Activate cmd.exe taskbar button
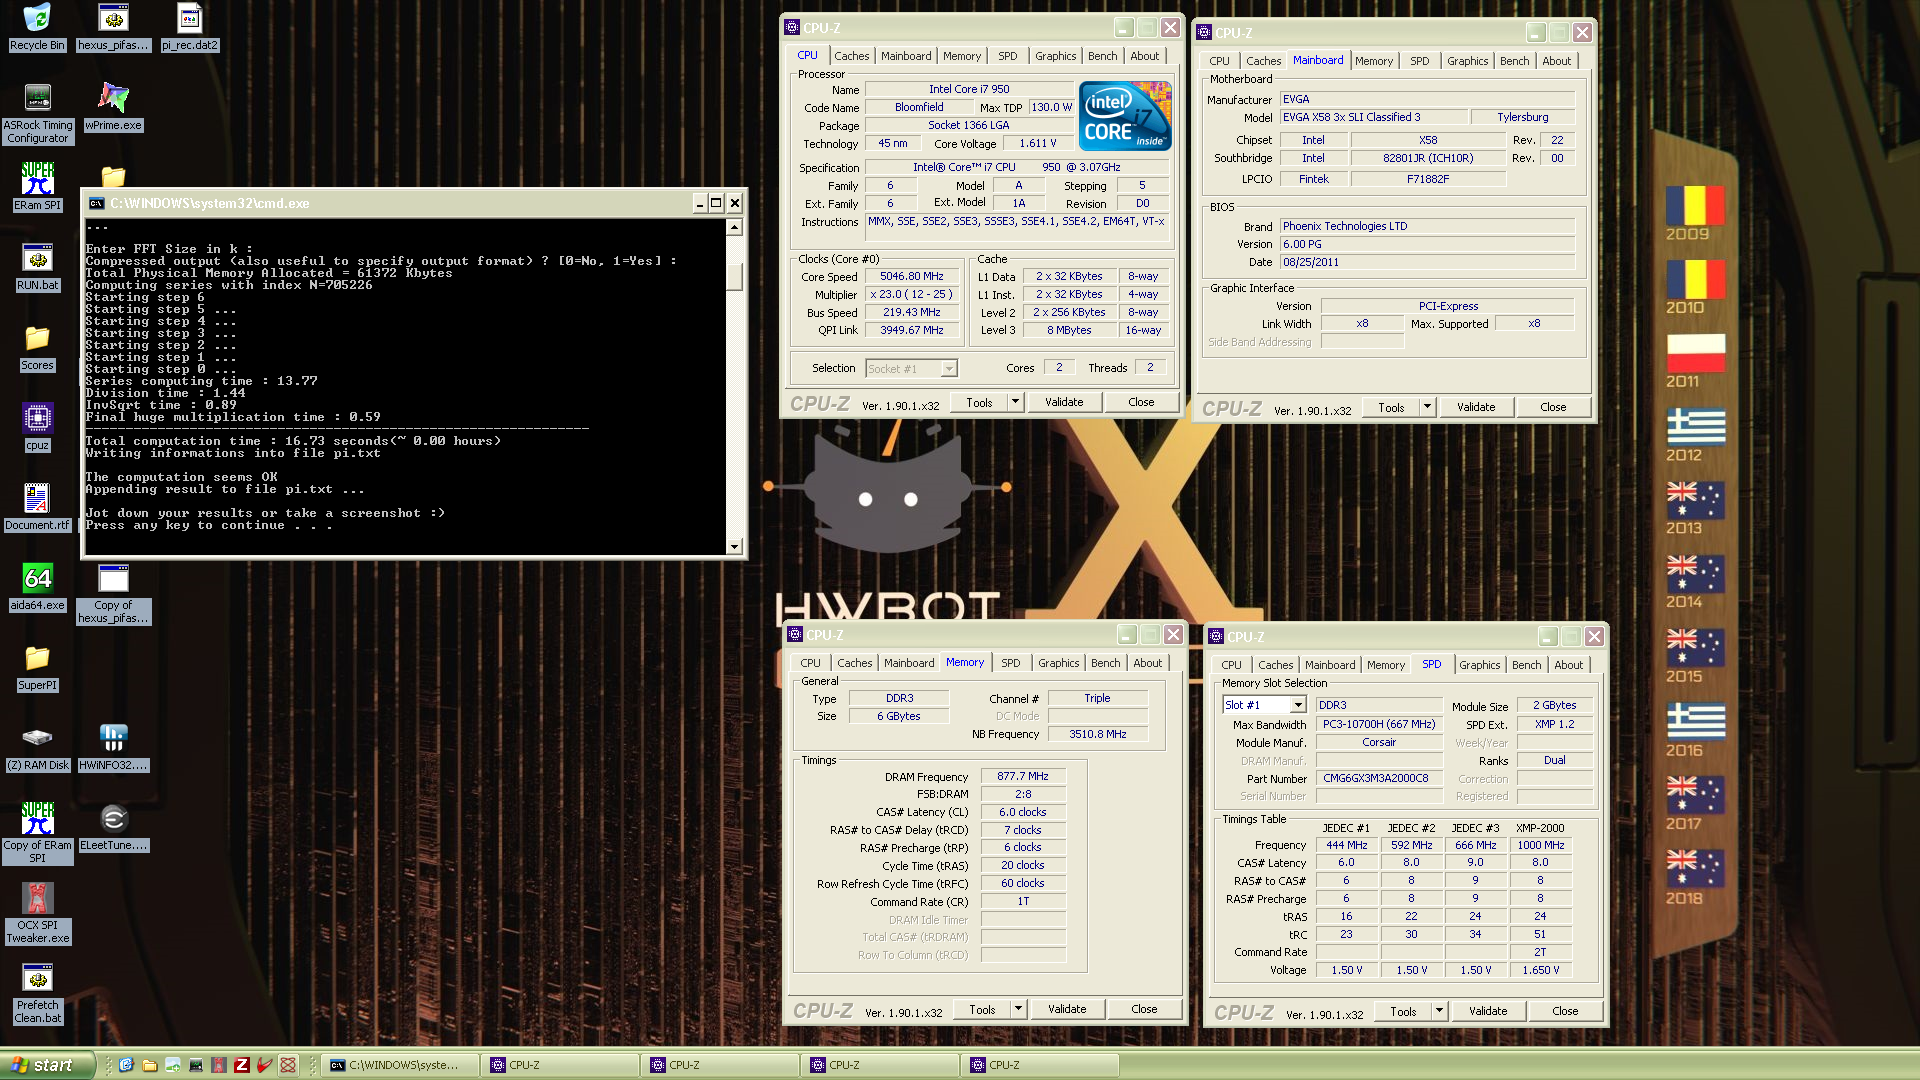 (x=398, y=1065)
